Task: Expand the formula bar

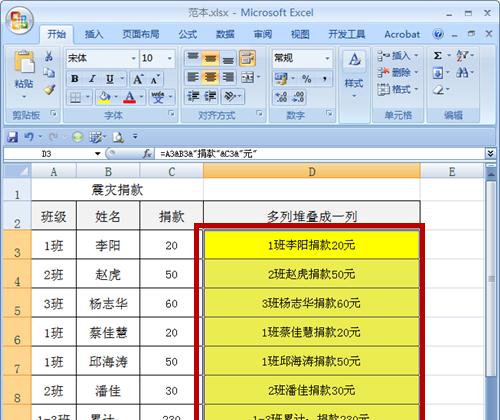Action: [x=490, y=154]
